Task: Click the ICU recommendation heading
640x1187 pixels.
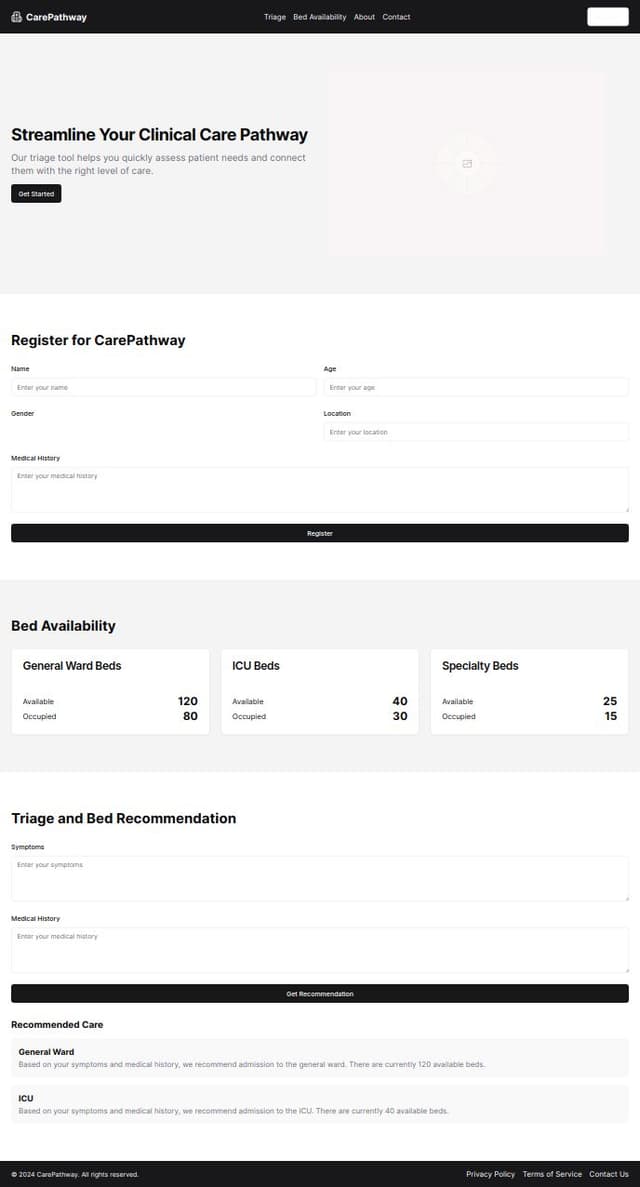Action: (26, 1098)
